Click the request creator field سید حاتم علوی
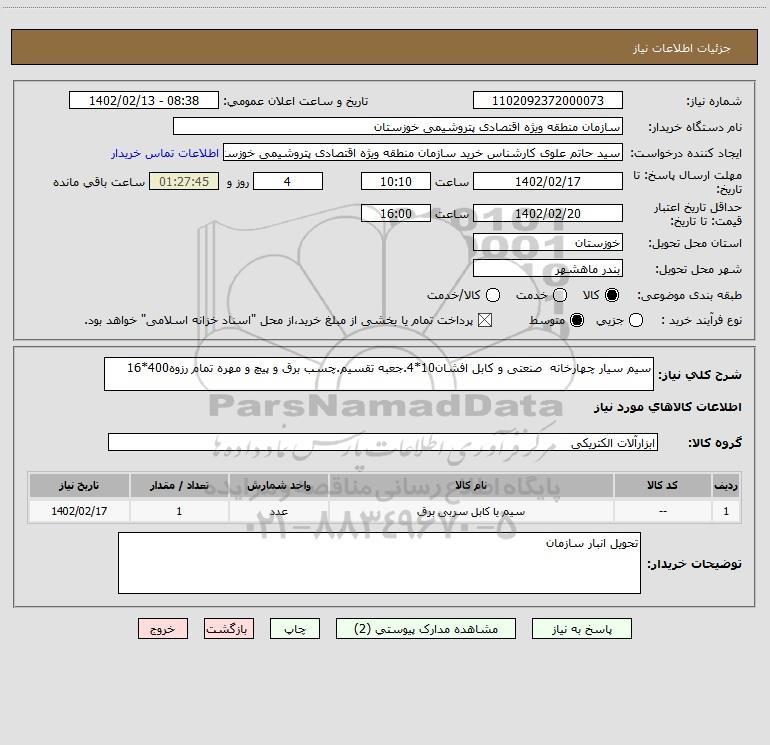770x745 pixels. (x=423, y=152)
